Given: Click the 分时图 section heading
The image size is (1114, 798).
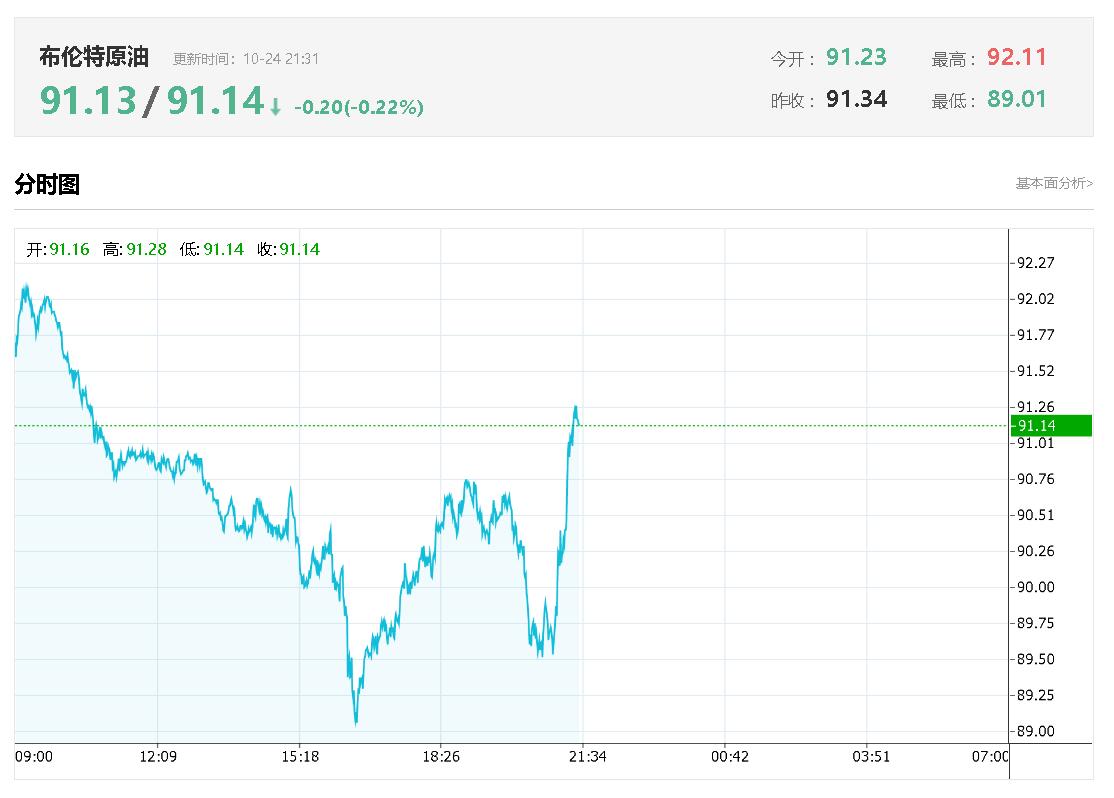Looking at the screenshot, I should coord(47,184).
